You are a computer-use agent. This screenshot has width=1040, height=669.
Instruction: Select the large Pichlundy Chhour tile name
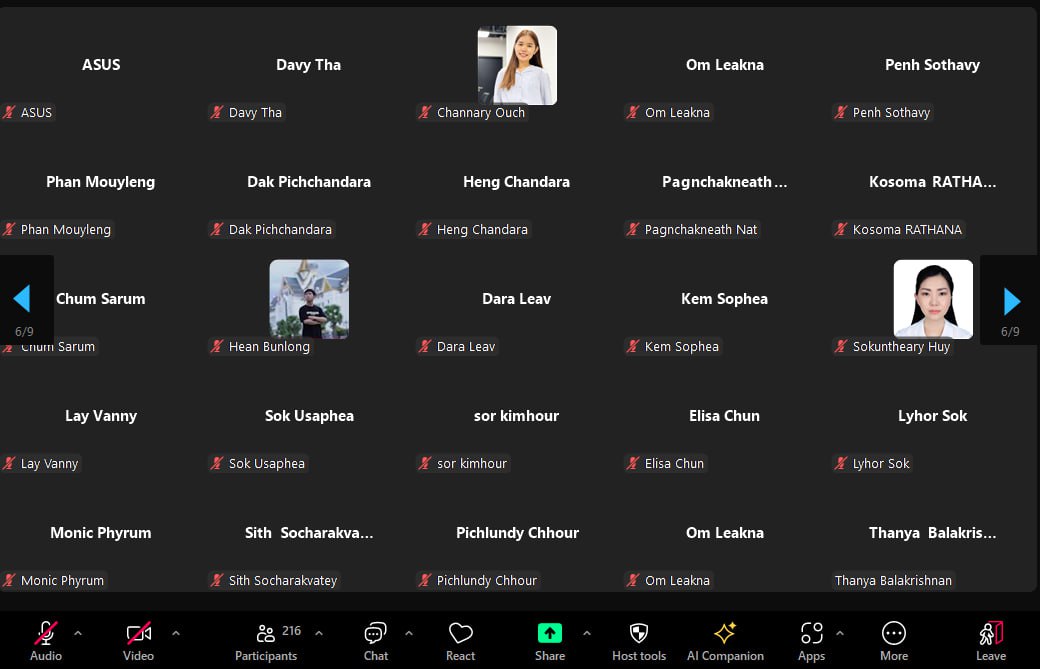(x=517, y=532)
